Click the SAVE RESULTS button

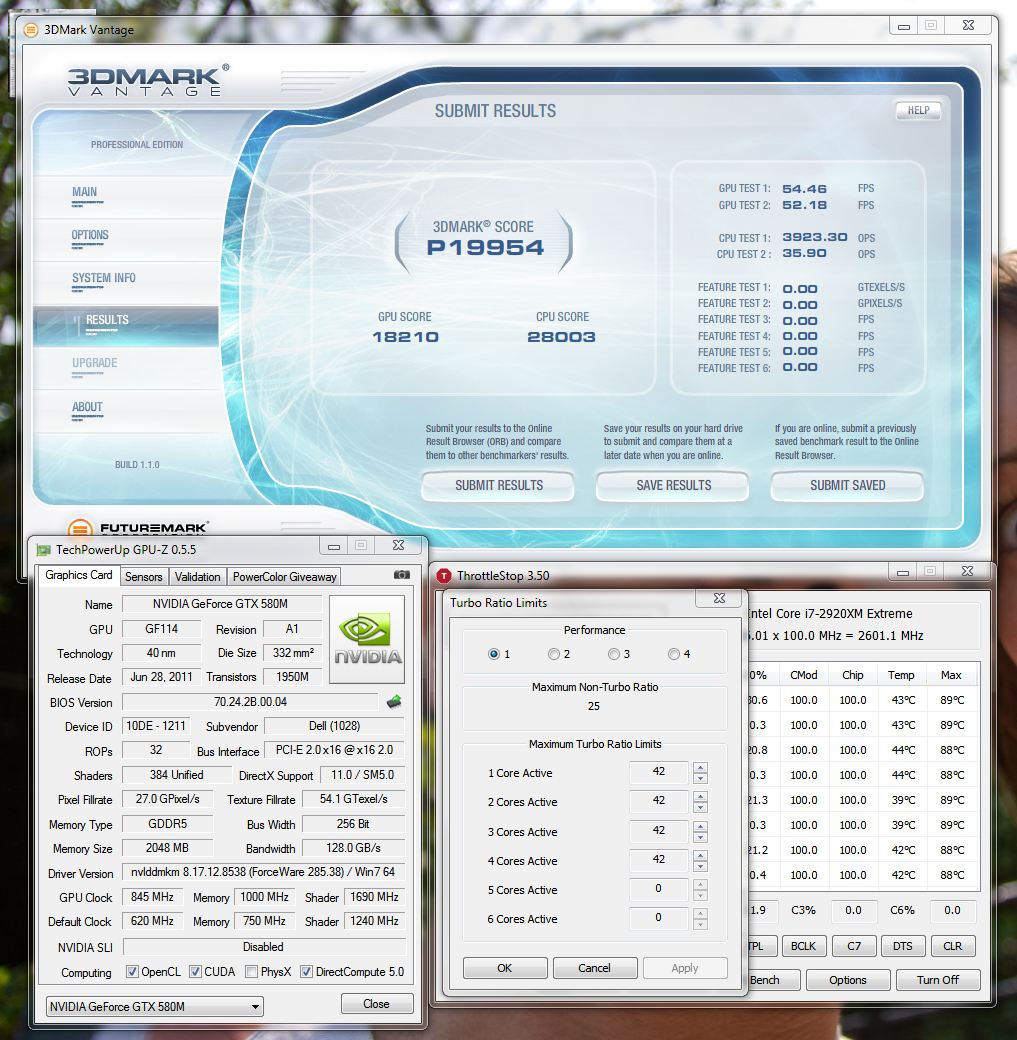(673, 486)
